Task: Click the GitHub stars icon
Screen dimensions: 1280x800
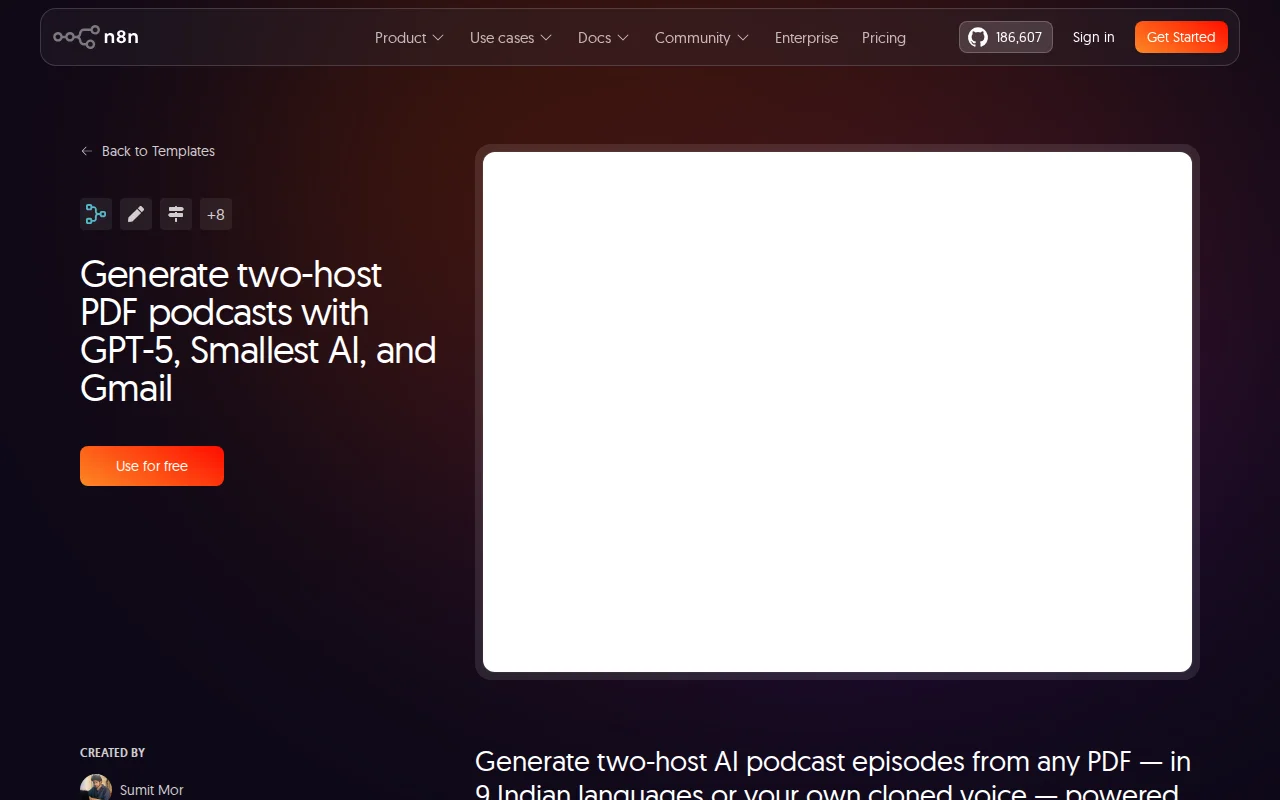Action: coord(978,37)
